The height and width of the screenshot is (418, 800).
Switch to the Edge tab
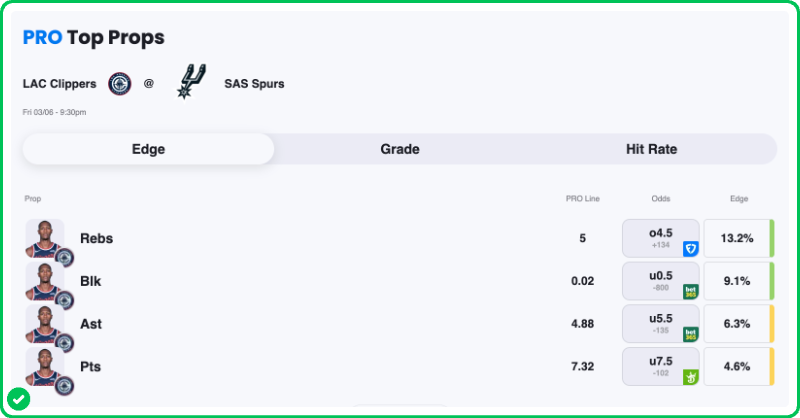tap(148, 149)
